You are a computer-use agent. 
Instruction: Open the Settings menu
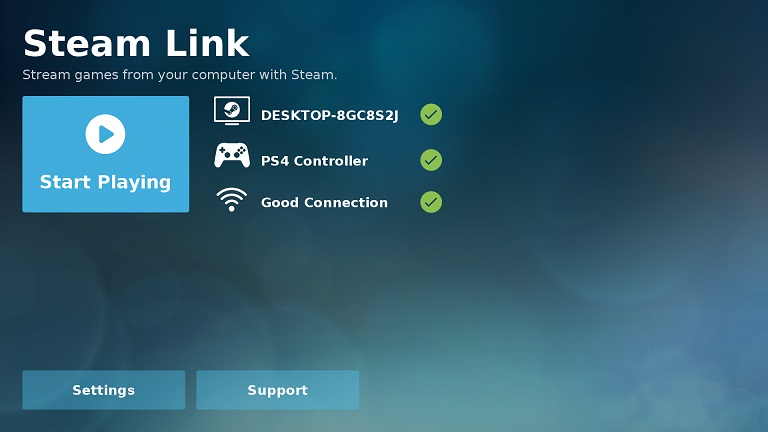(104, 390)
